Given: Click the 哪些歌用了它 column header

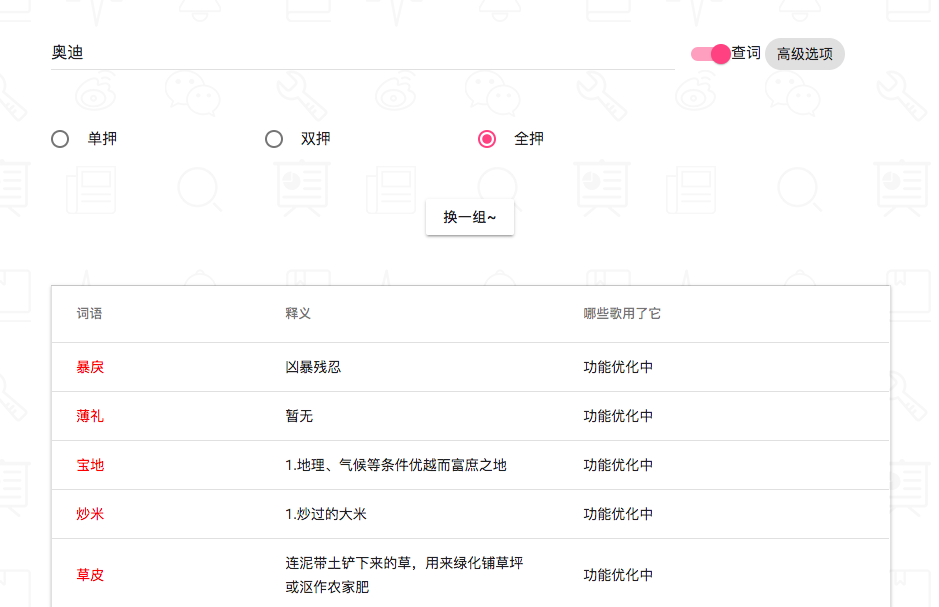Looking at the screenshot, I should click(622, 314).
